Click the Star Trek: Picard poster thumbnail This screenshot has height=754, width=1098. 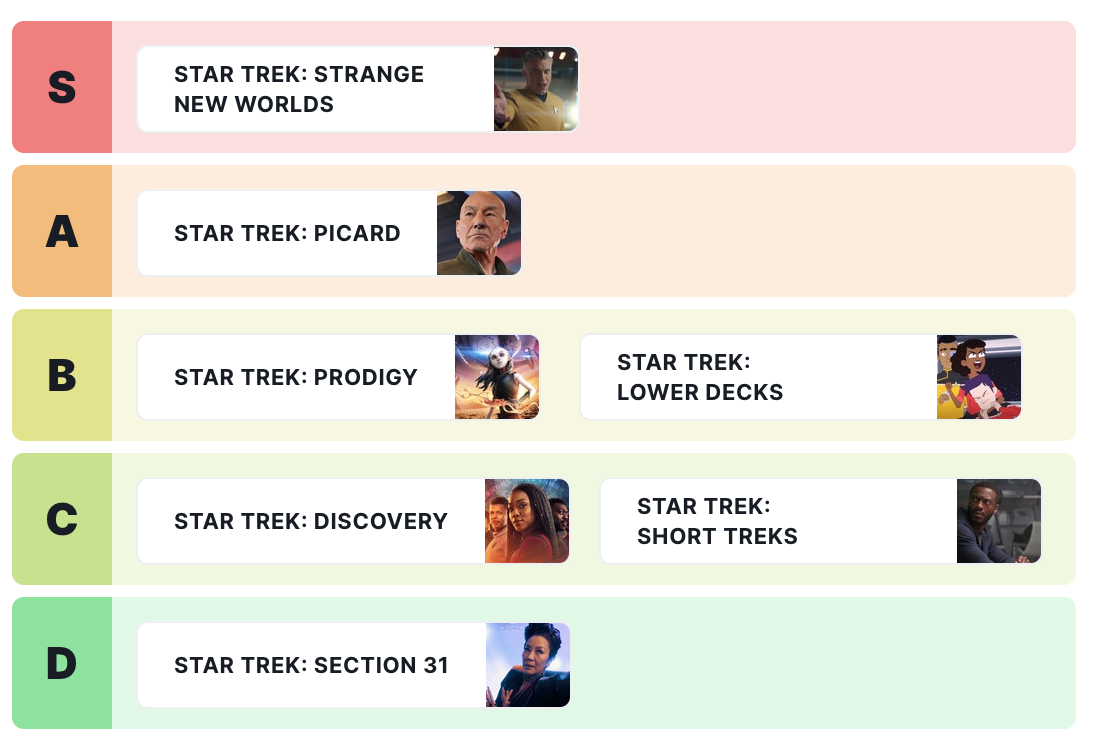point(479,233)
